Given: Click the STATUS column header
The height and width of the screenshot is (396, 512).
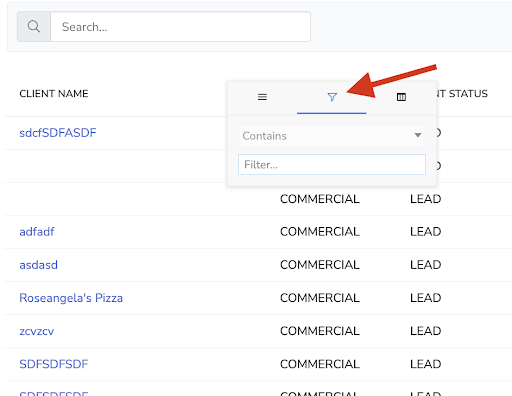Looking at the screenshot, I should pyautogui.click(x=468, y=94).
